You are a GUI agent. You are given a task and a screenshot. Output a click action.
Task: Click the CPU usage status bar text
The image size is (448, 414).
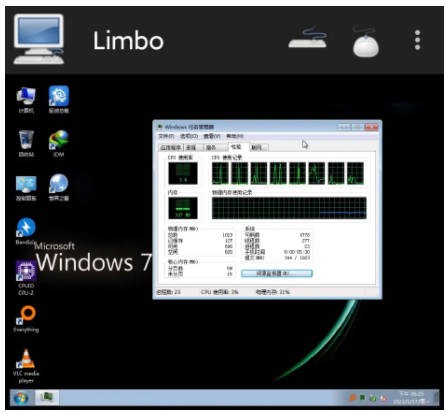pos(220,292)
